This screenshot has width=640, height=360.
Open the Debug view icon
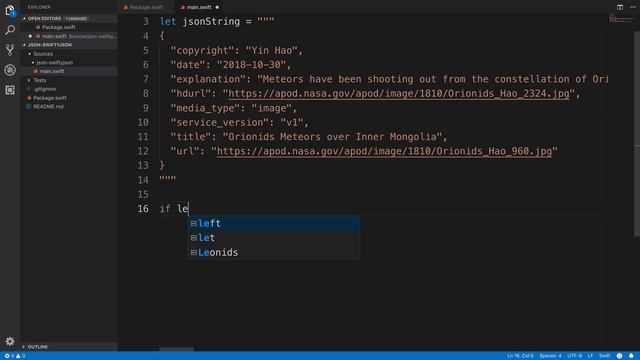10,70
